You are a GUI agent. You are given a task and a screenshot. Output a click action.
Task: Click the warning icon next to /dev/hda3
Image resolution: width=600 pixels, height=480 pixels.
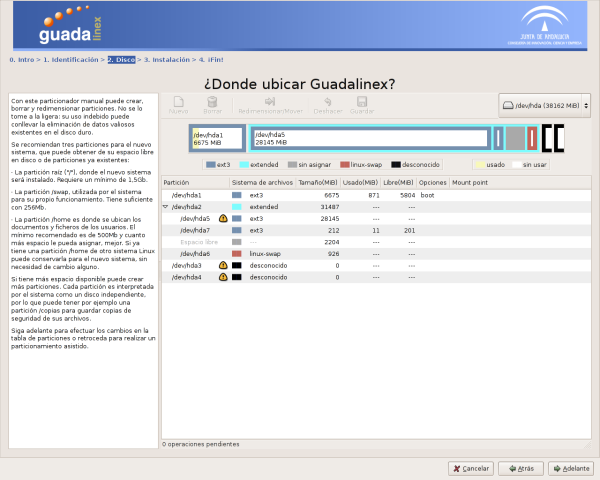pyautogui.click(x=223, y=265)
